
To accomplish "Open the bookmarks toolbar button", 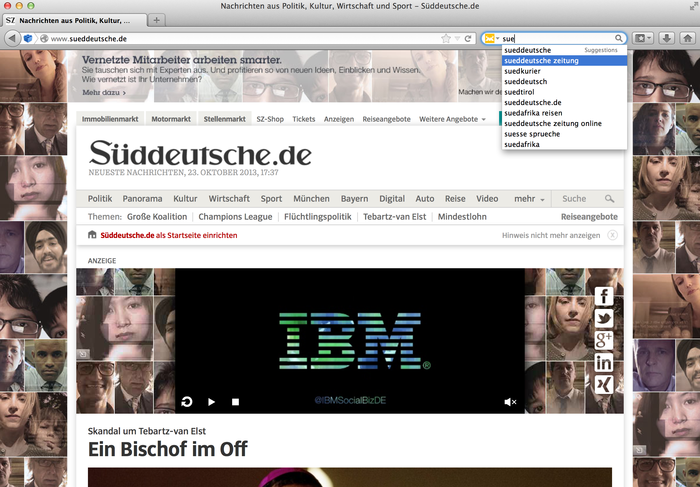I will pyautogui.click(x=643, y=38).
